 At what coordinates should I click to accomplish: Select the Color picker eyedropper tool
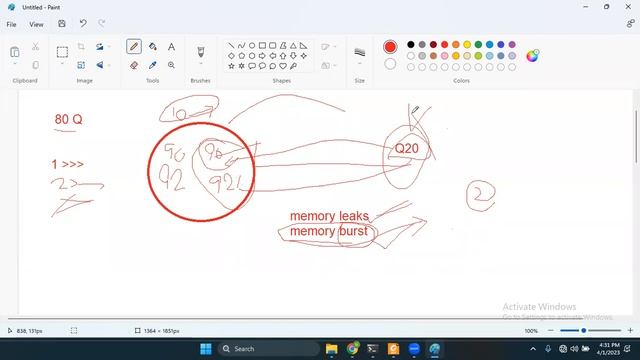(153, 65)
